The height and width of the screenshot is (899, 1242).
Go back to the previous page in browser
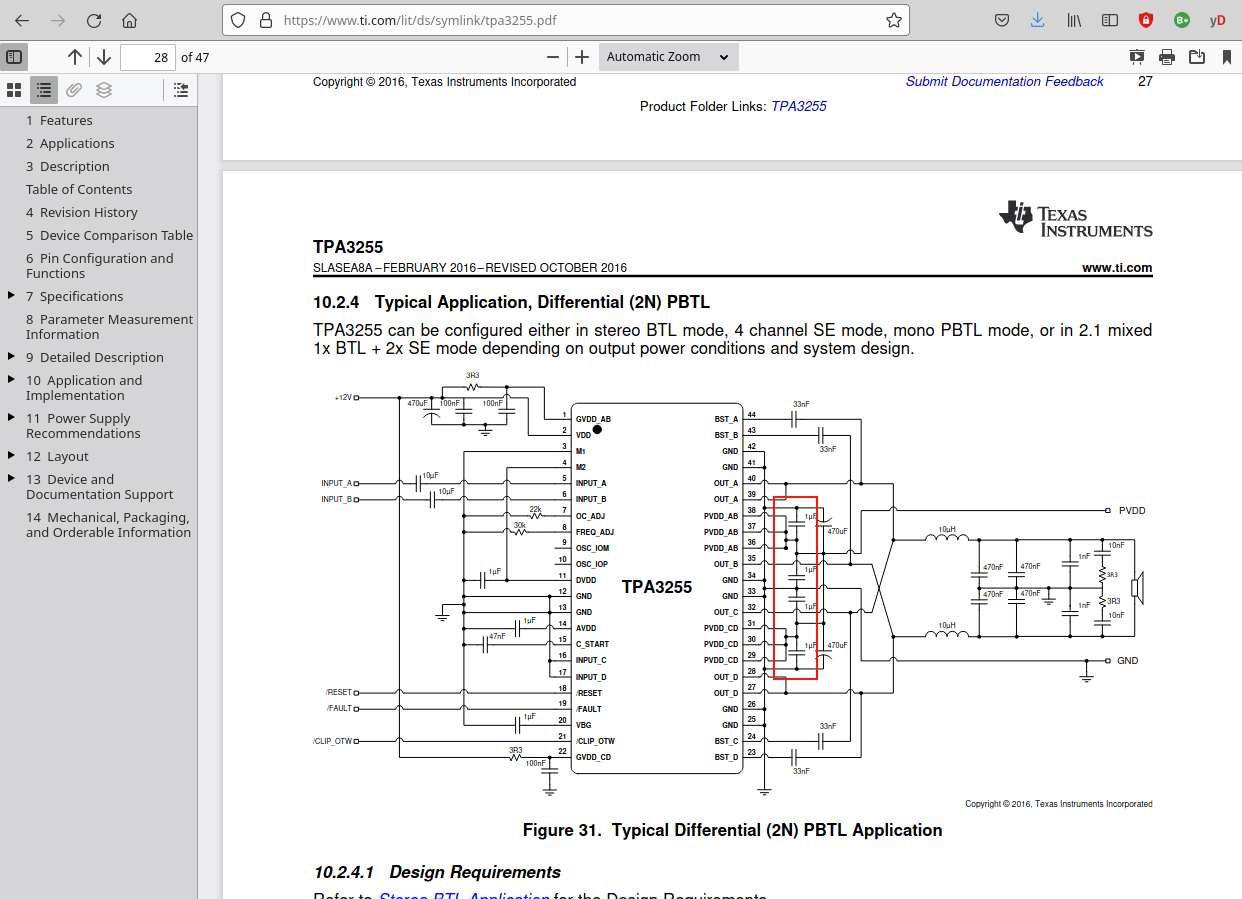pyautogui.click(x=22, y=20)
